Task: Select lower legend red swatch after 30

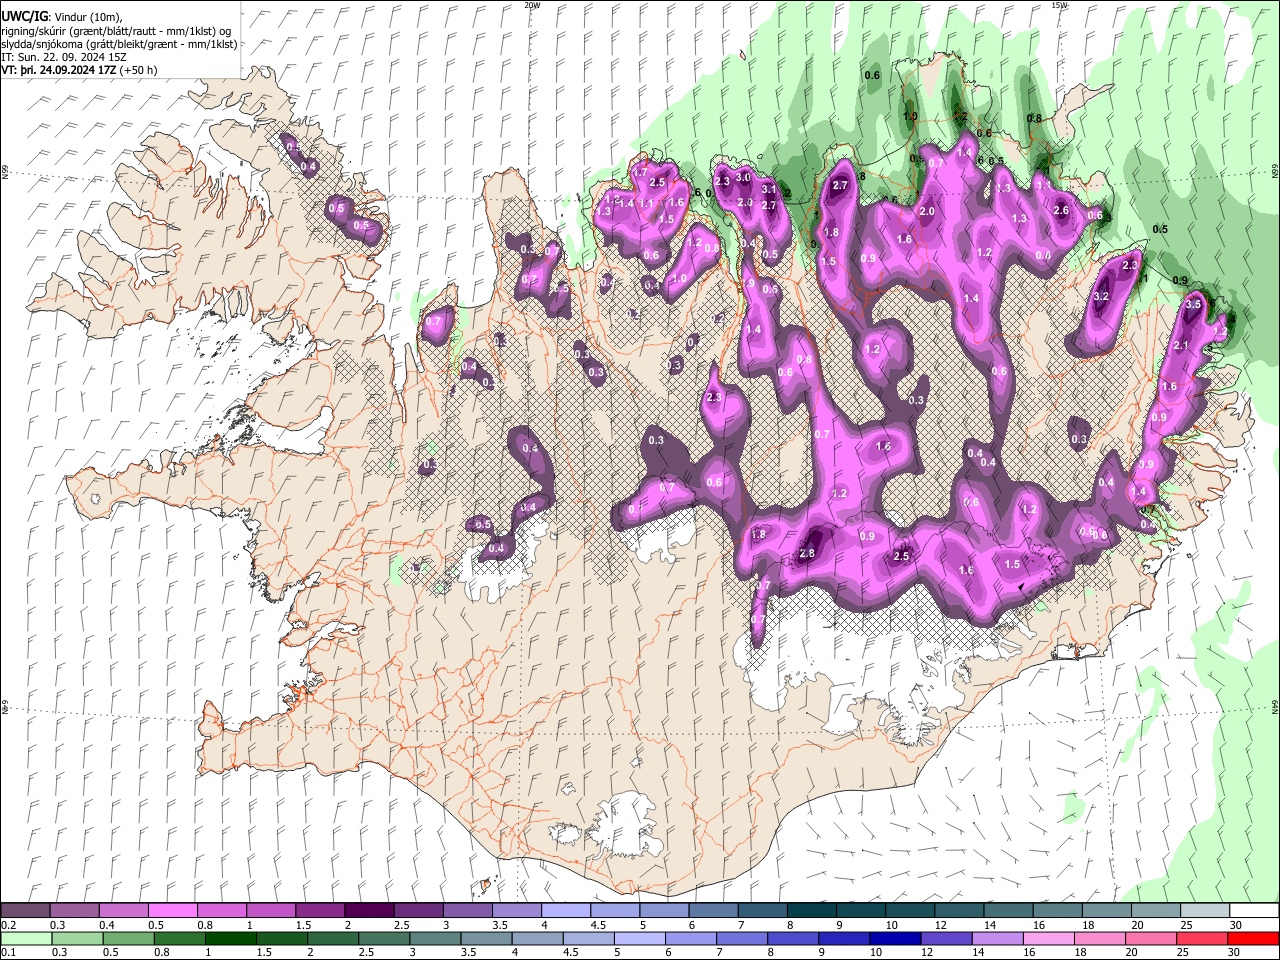Action: tap(1254, 938)
